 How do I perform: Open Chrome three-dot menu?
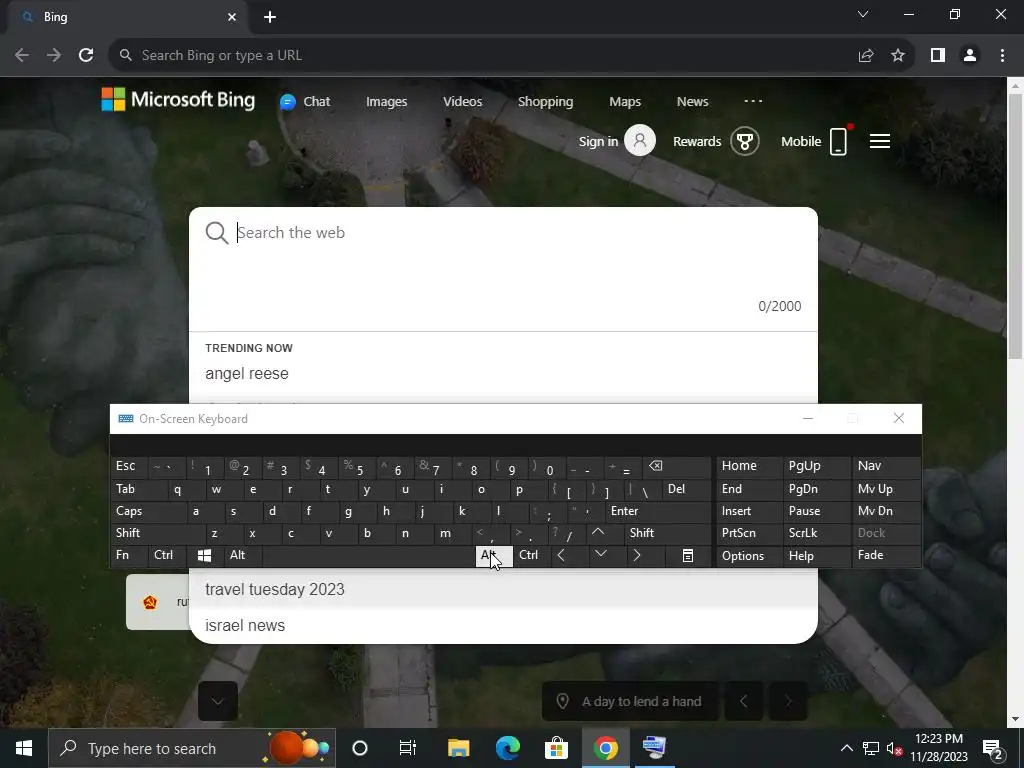(1002, 56)
